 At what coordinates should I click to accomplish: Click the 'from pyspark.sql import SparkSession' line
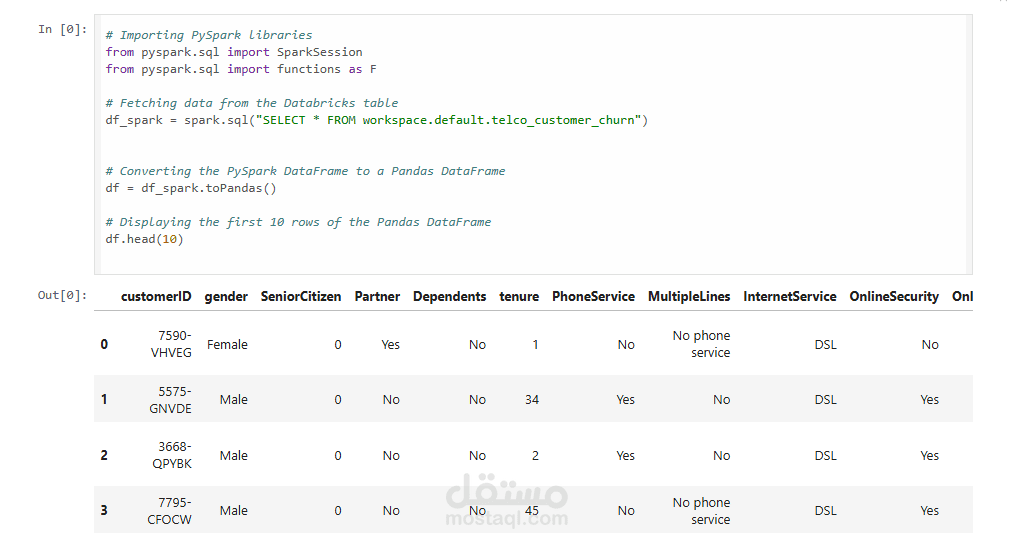(x=233, y=52)
